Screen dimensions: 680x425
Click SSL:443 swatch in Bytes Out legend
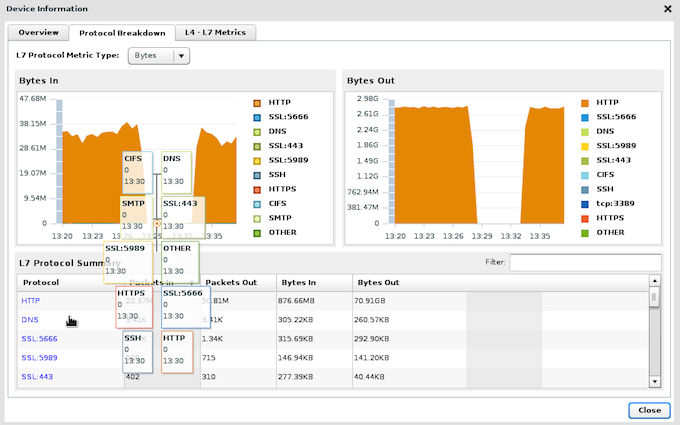click(x=585, y=160)
